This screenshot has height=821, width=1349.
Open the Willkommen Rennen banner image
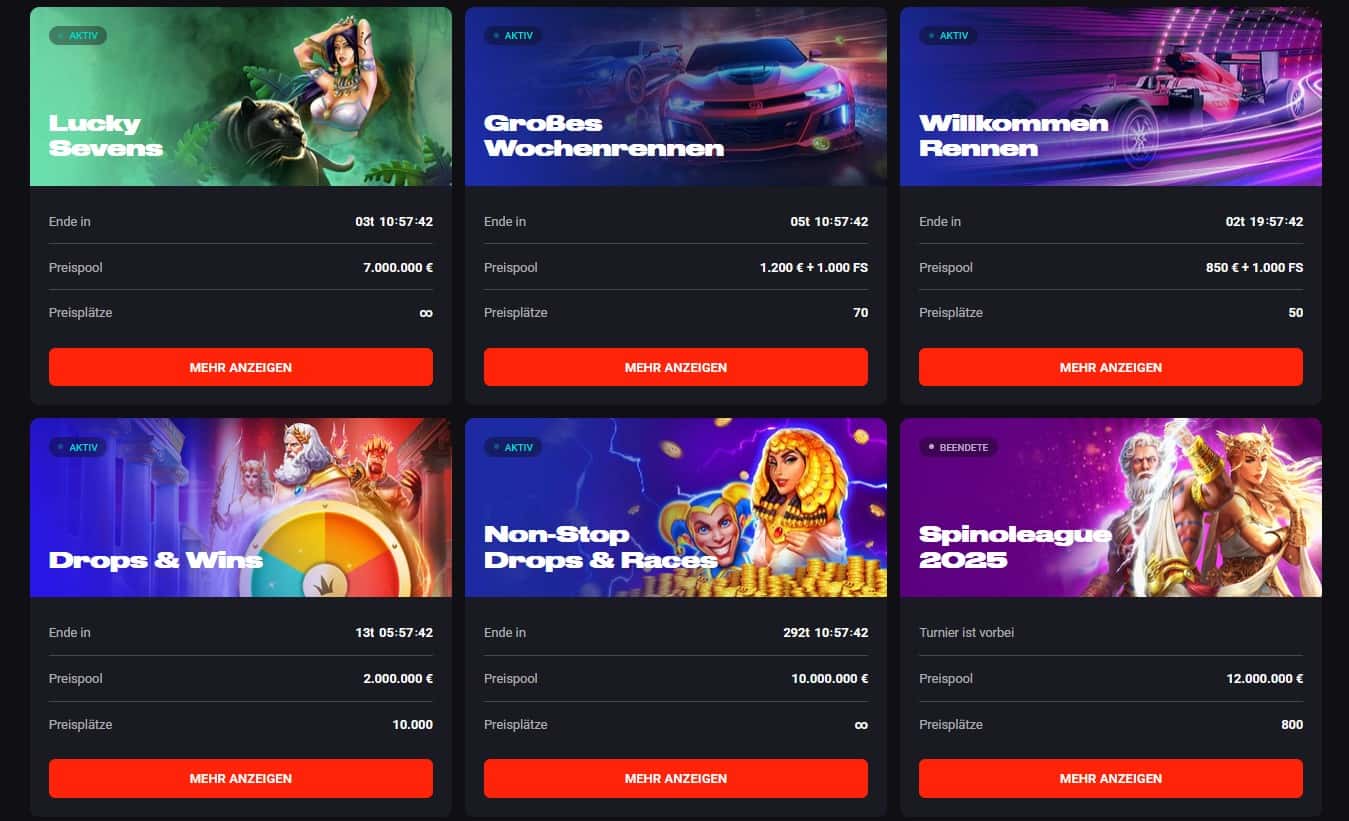[1111, 97]
